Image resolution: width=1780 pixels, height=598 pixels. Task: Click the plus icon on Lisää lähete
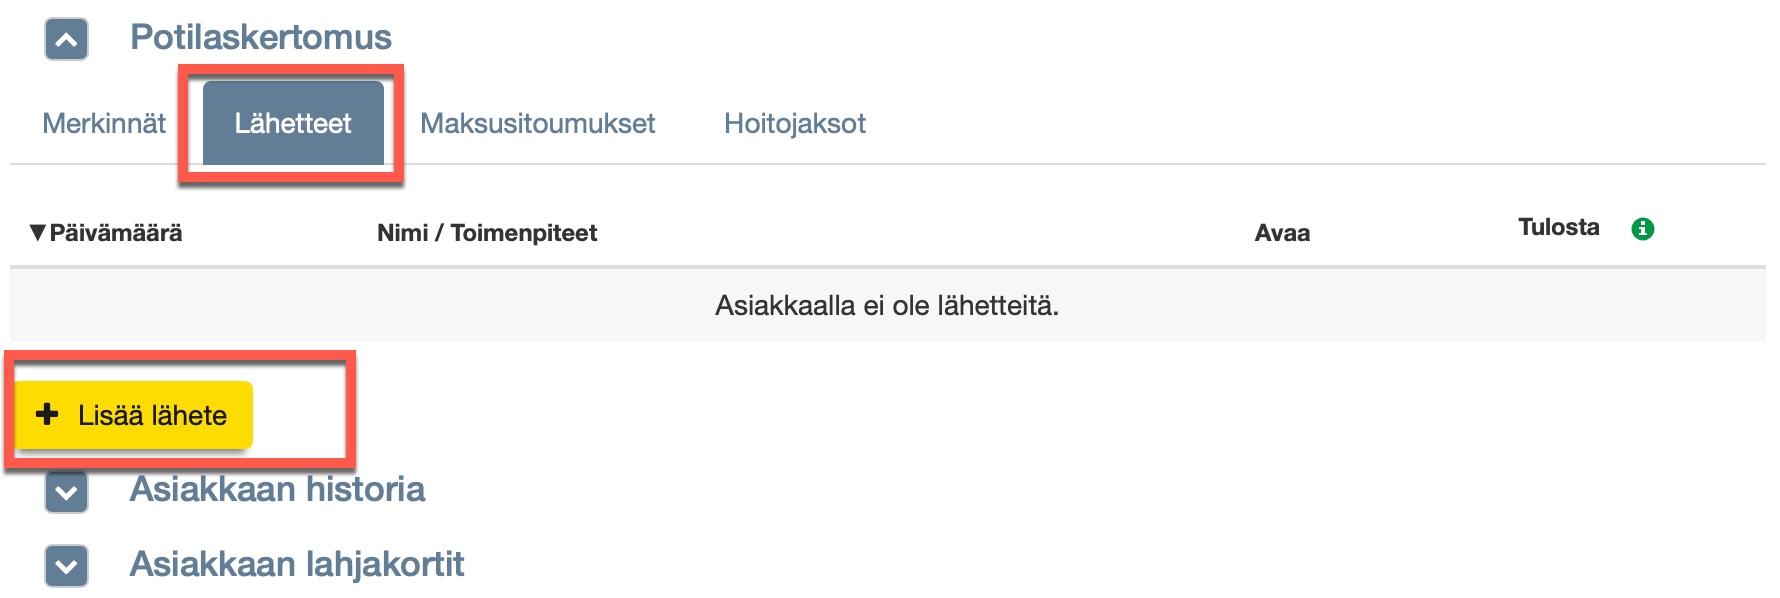click(47, 414)
